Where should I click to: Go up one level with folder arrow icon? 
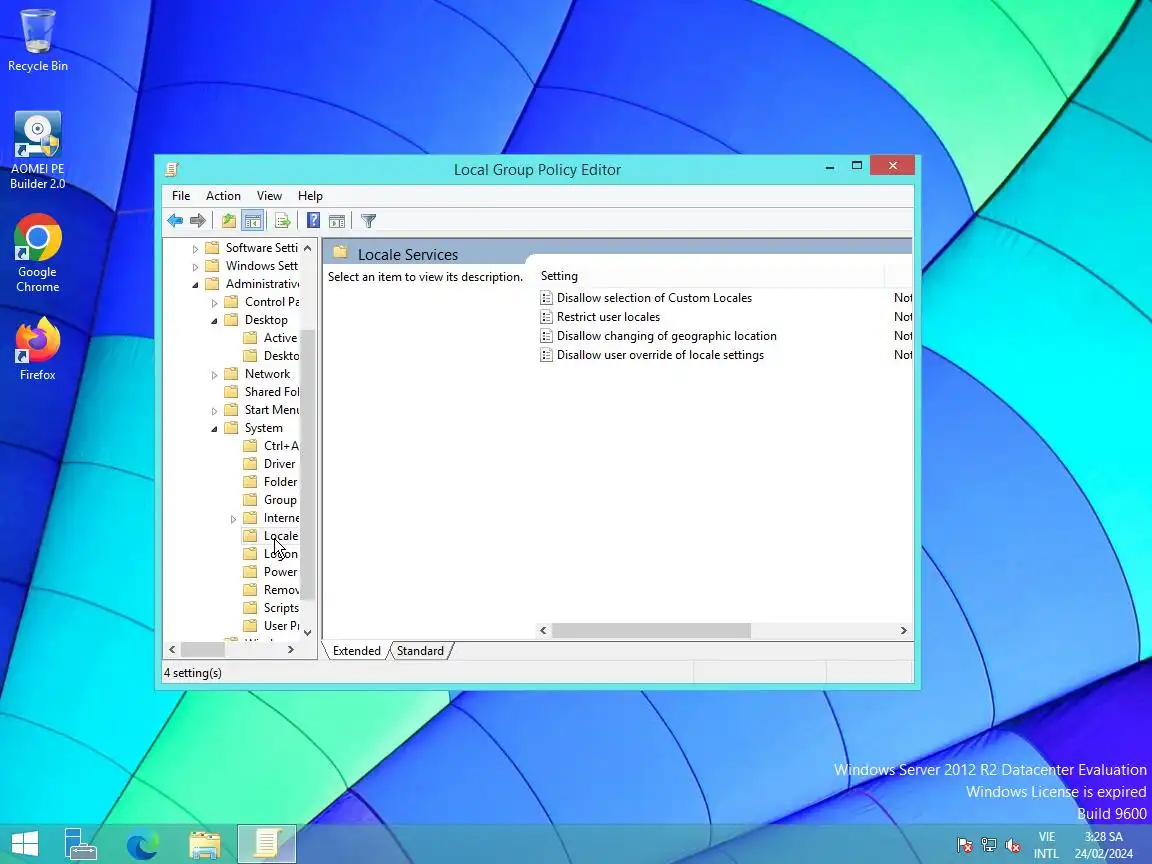pyautogui.click(x=229, y=220)
